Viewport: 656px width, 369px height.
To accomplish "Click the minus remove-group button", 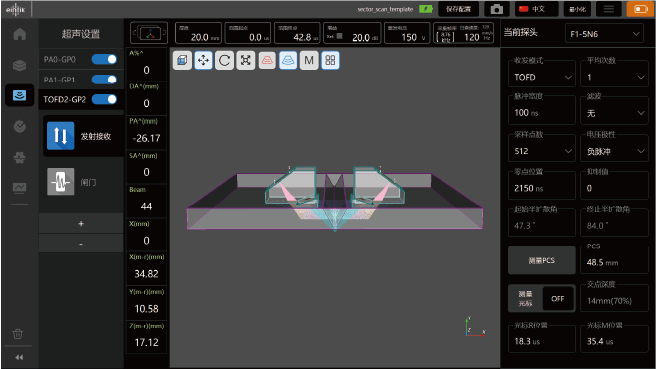I will click(x=81, y=243).
